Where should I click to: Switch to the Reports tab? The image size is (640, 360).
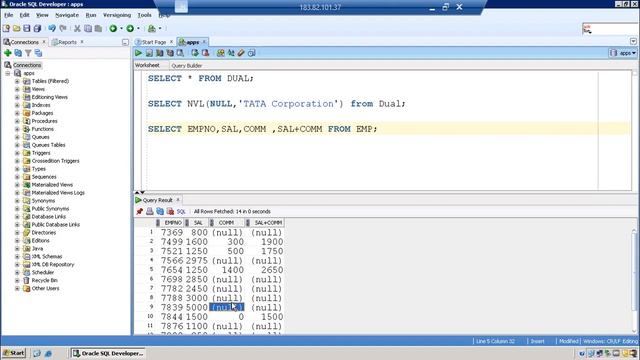click(67, 42)
